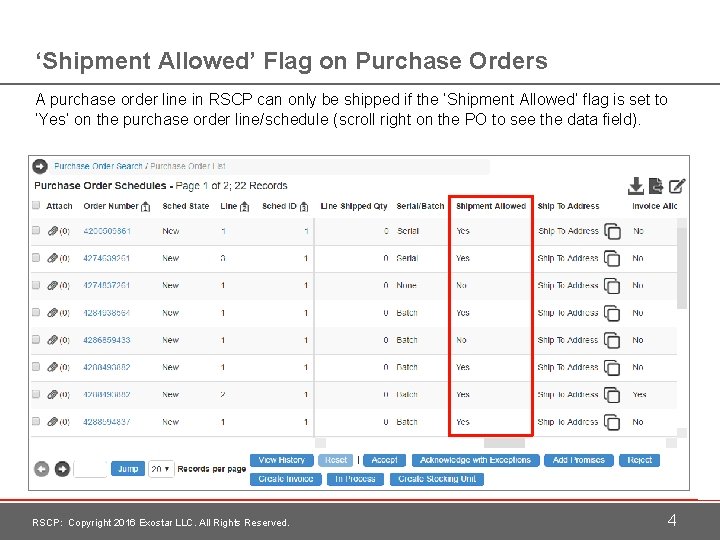Open attachments paperclip for order 4274637261
Image resolution: width=720 pixels, height=540 pixels.
click(x=52, y=285)
